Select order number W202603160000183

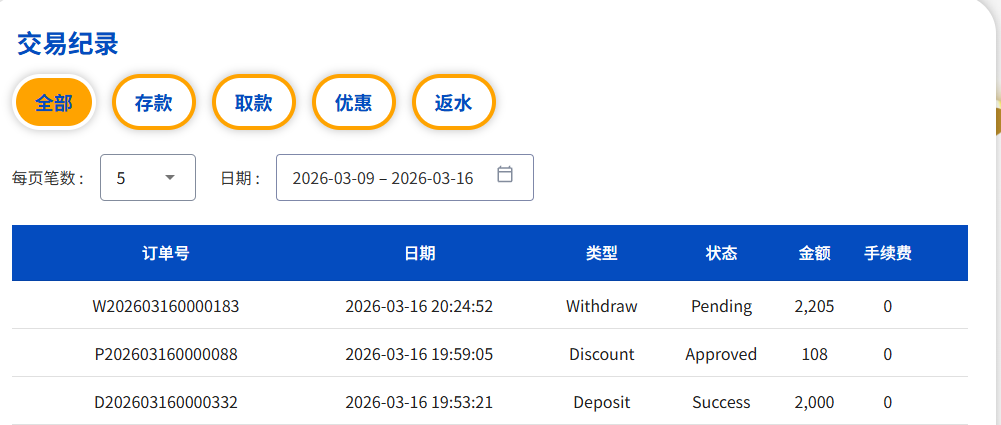166,306
